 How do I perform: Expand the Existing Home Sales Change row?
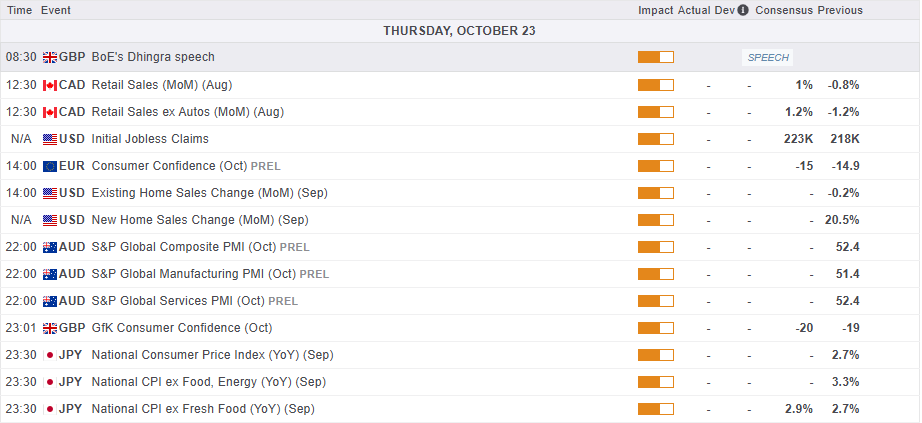click(209, 193)
